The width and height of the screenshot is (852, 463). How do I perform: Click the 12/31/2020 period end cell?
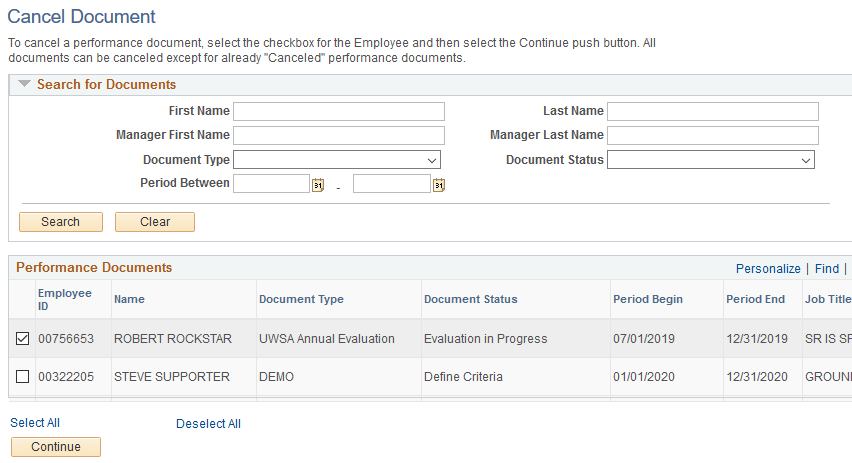point(757,377)
